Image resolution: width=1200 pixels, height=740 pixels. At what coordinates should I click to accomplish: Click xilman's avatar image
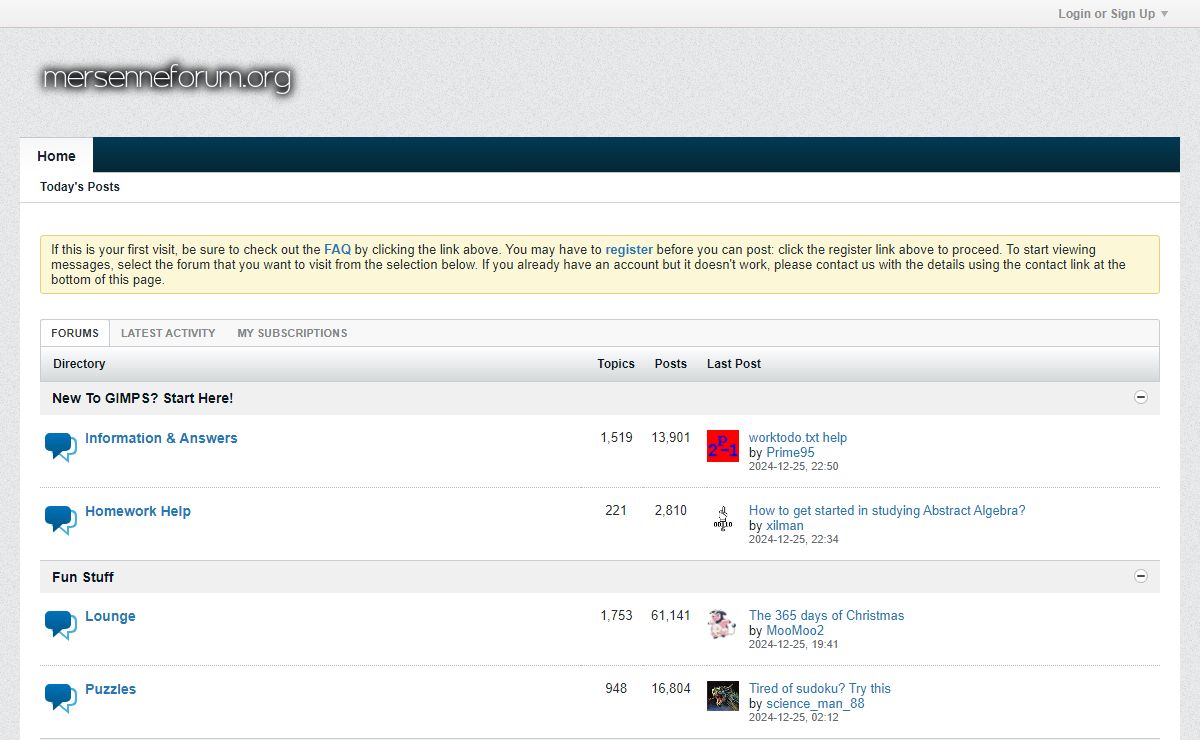click(722, 519)
